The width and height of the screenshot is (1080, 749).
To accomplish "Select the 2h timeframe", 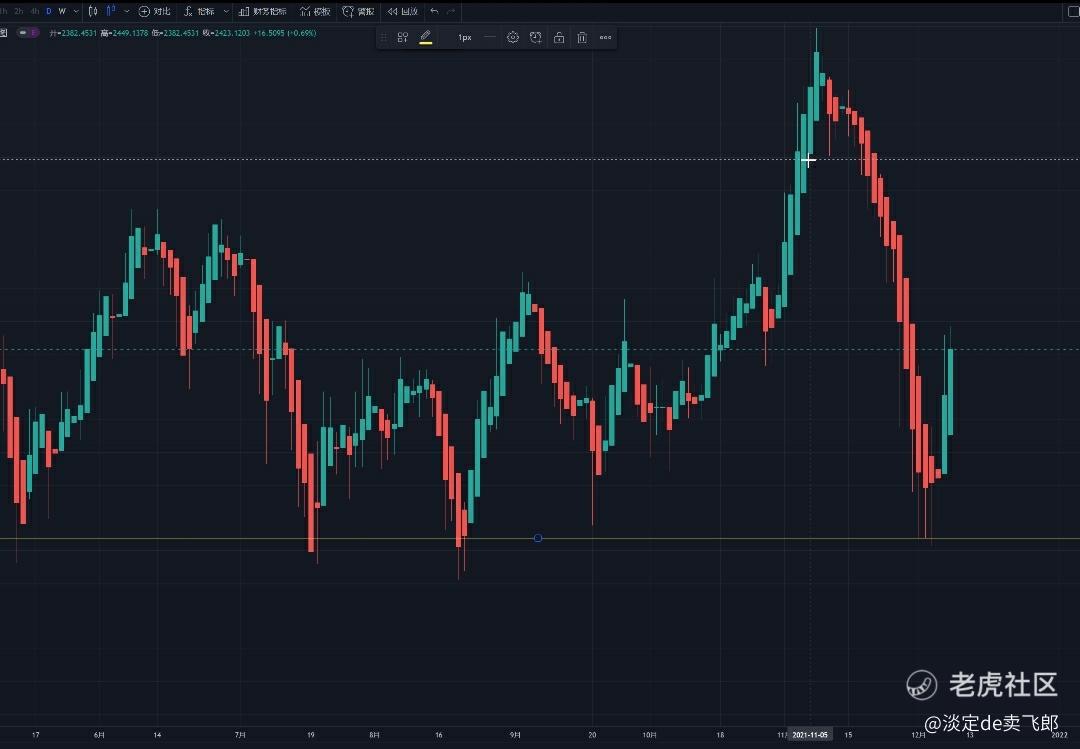I will coord(19,11).
